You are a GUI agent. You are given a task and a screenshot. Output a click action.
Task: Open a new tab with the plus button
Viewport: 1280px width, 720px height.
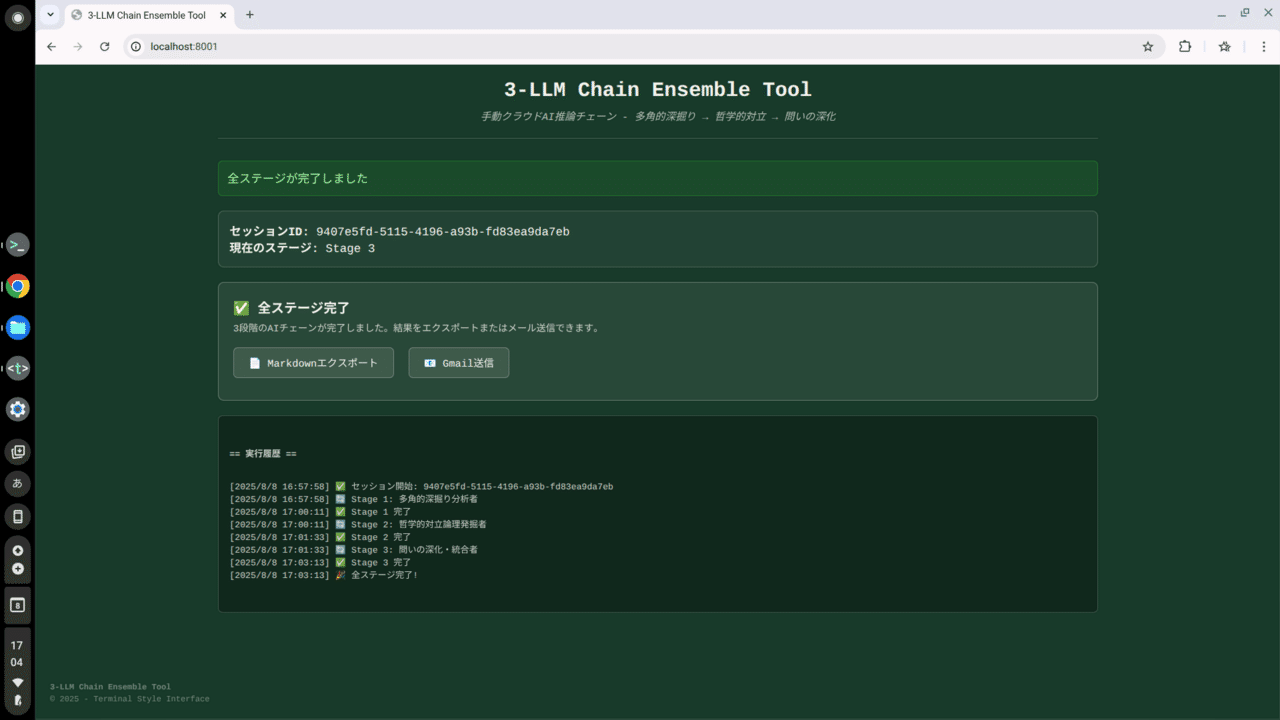tap(249, 15)
